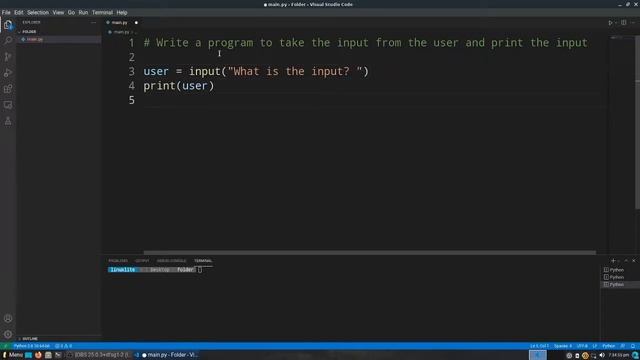Open the View menu

coord(58,13)
